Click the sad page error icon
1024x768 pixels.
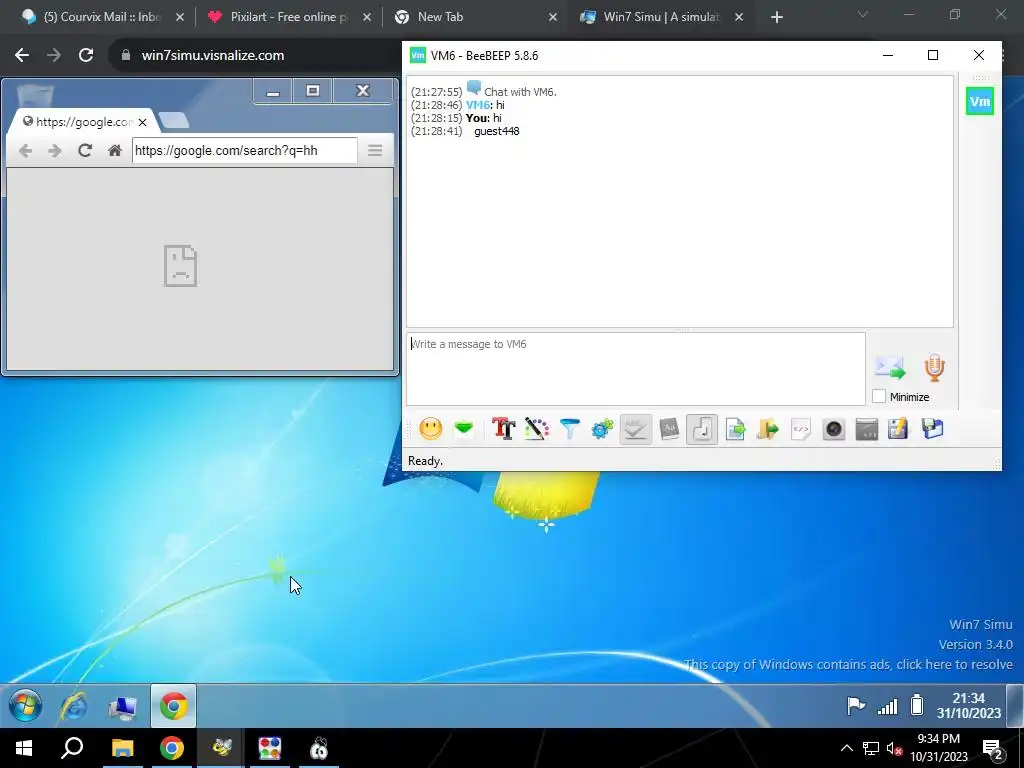click(x=180, y=266)
